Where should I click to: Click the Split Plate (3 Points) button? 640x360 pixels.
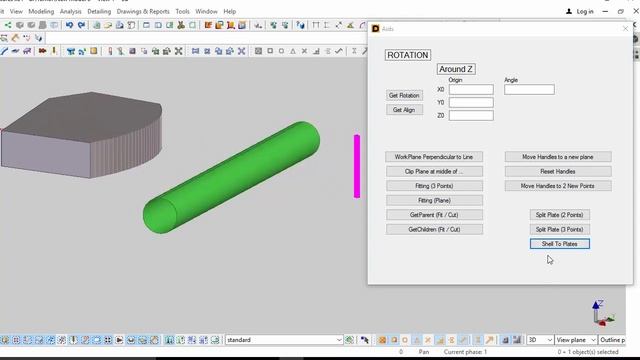[560, 229]
